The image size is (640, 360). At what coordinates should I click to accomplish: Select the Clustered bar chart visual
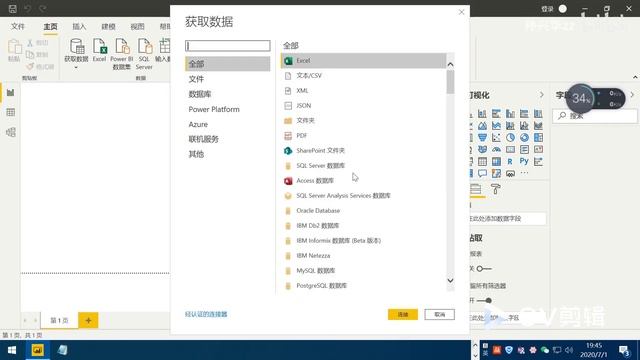[496, 113]
